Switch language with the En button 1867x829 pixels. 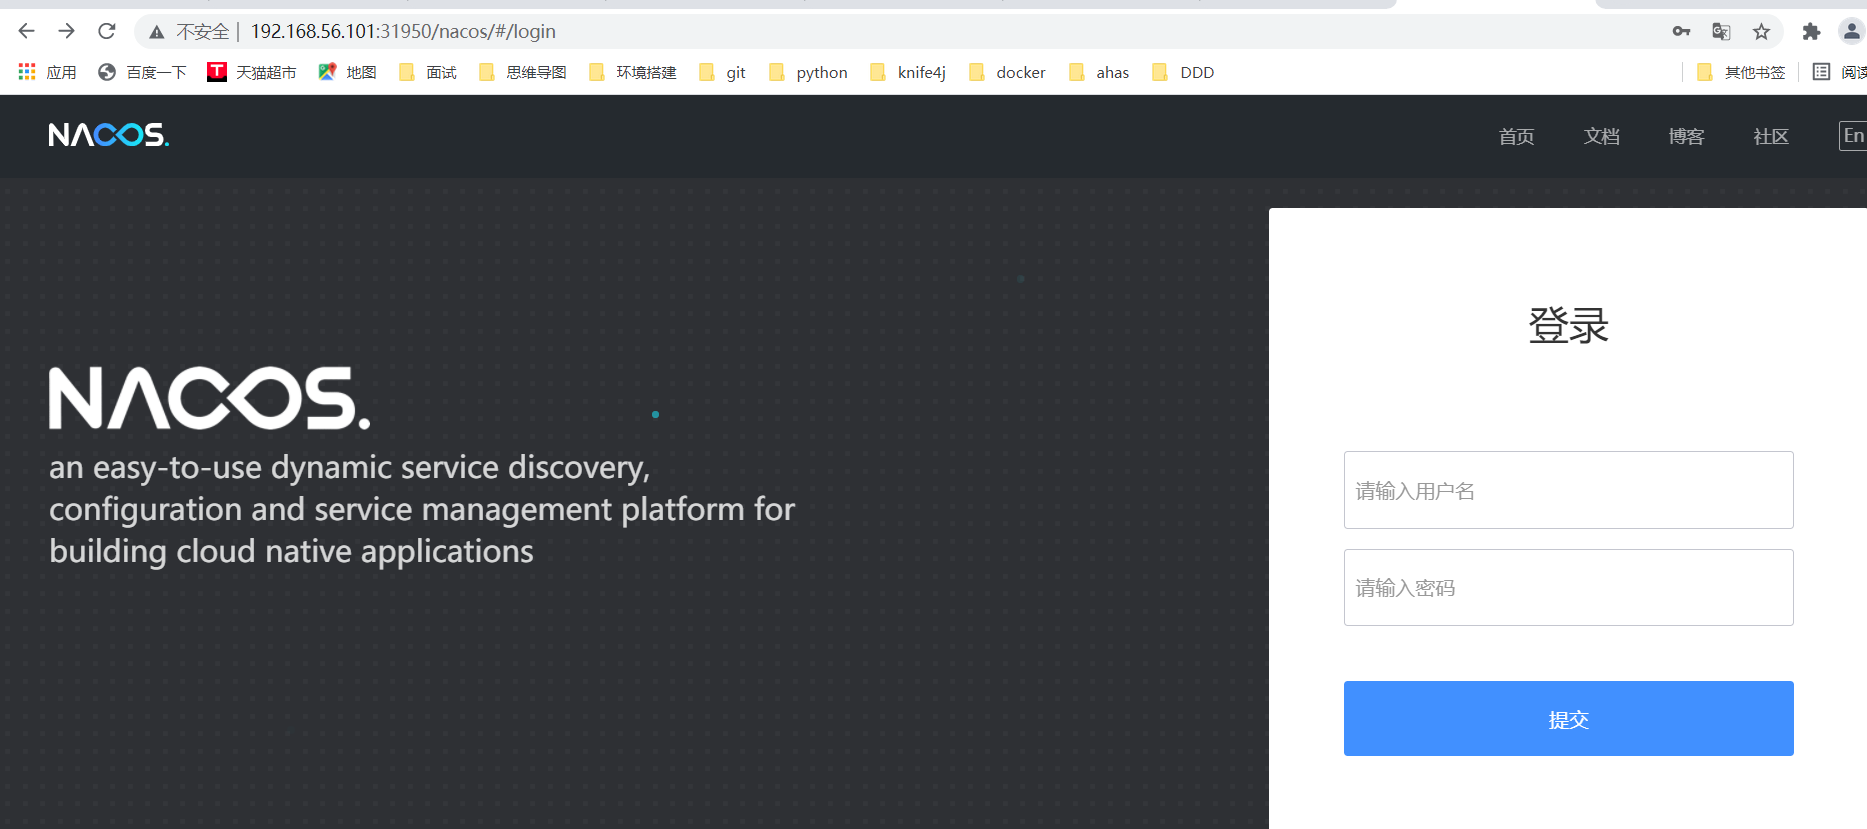[1853, 136]
